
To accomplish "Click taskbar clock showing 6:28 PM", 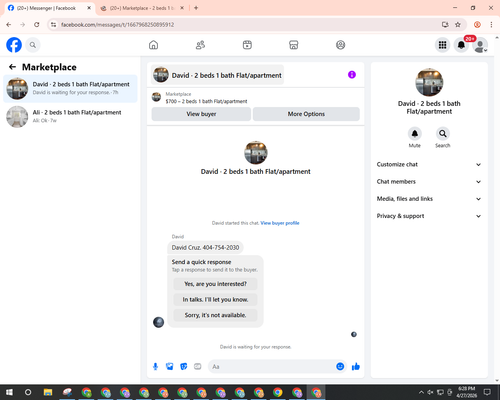I will click(x=466, y=392).
